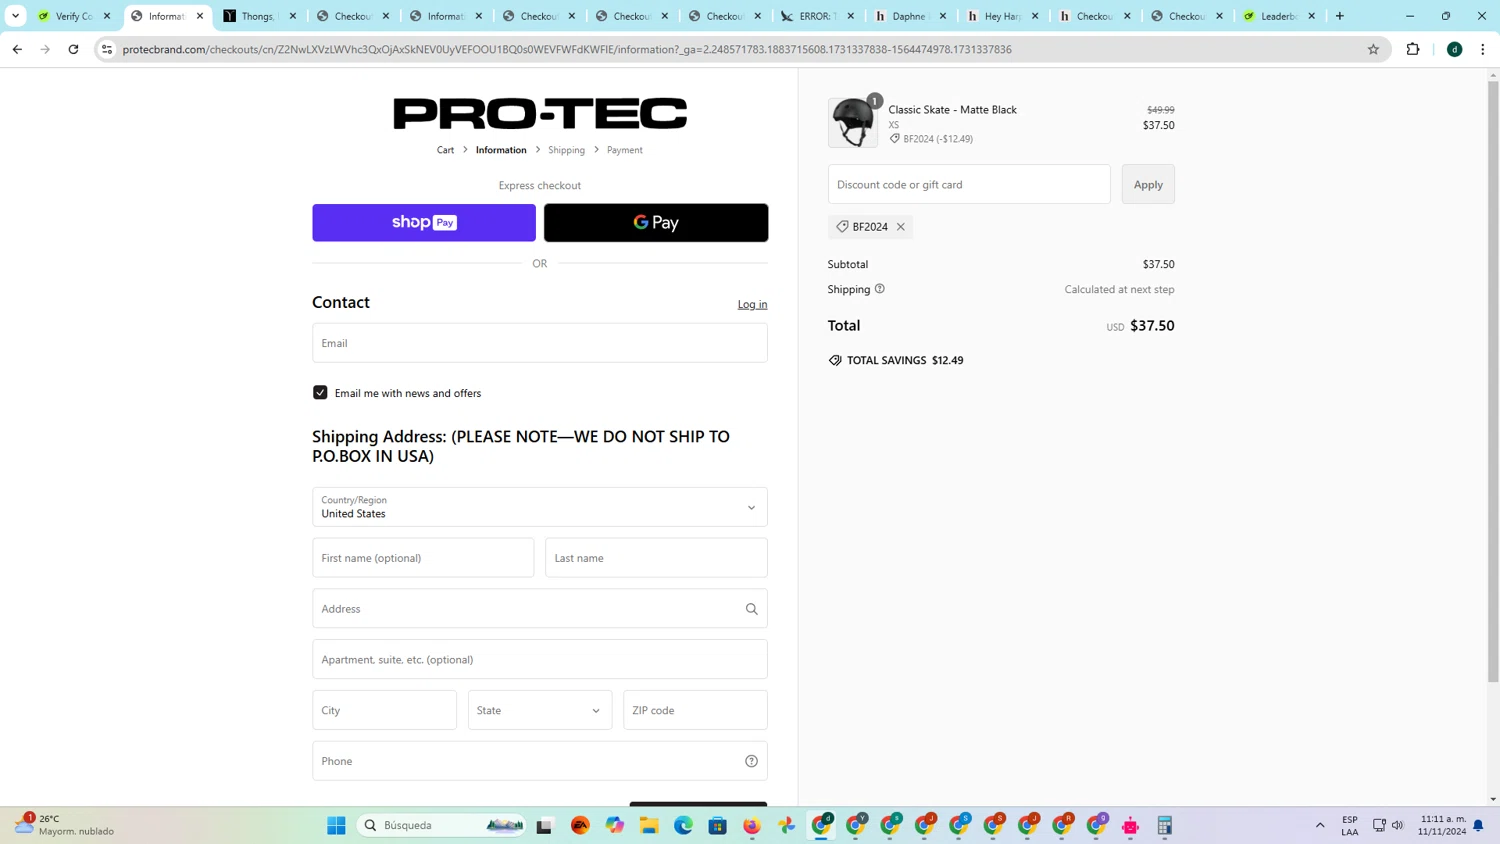
Task: View site information icon in address bar
Action: [107, 49]
